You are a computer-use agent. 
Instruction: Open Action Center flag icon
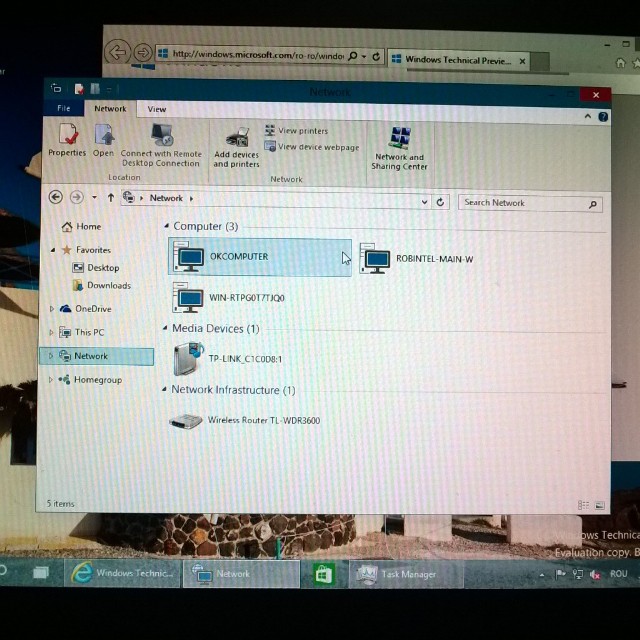pyautogui.click(x=560, y=574)
